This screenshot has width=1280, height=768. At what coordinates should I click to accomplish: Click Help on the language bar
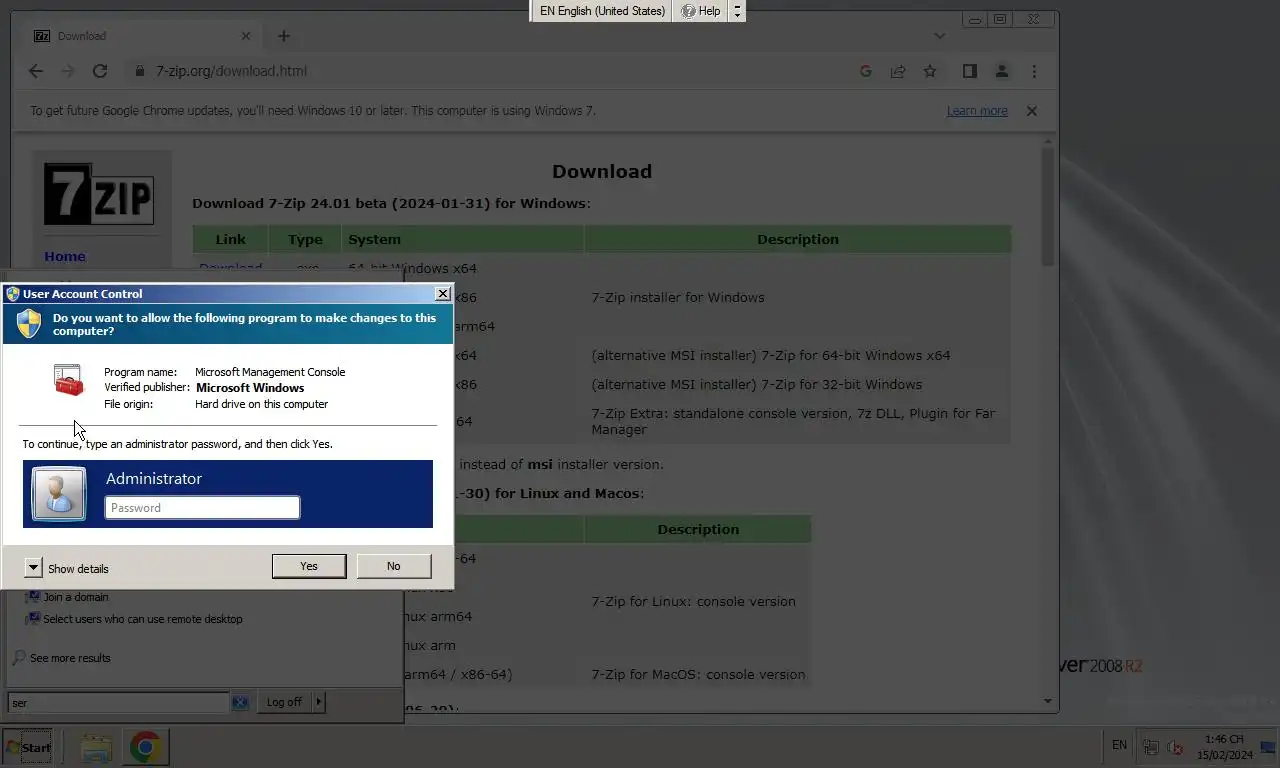[x=701, y=11]
